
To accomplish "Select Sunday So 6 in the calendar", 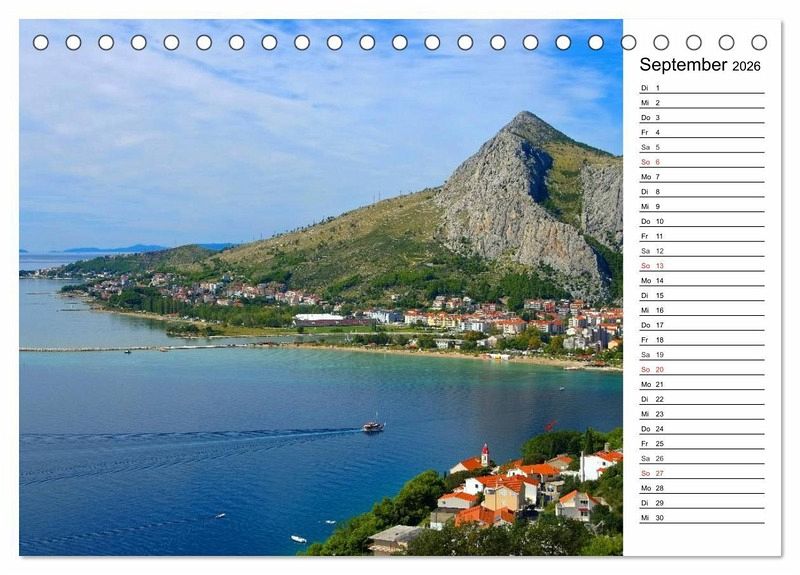I will (701, 162).
